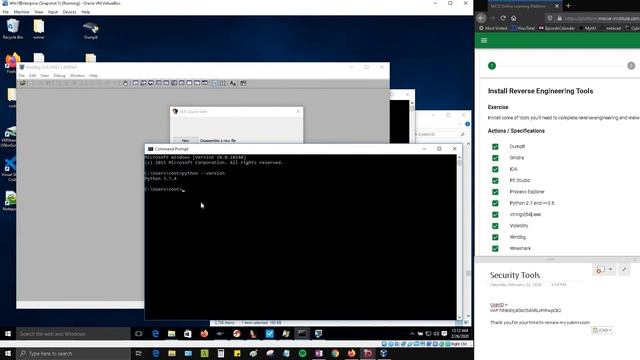Open the Most Visited bookmark
The height and width of the screenshot is (360, 640).
pos(493,28)
